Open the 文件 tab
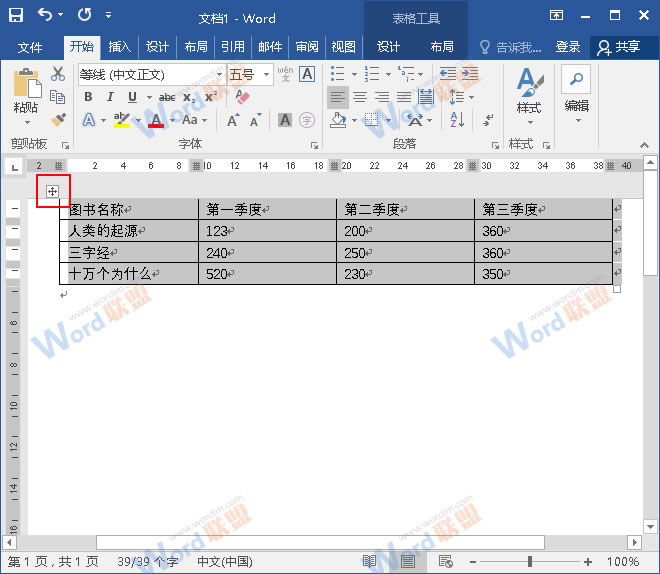The width and height of the screenshot is (660, 574). [x=30, y=47]
